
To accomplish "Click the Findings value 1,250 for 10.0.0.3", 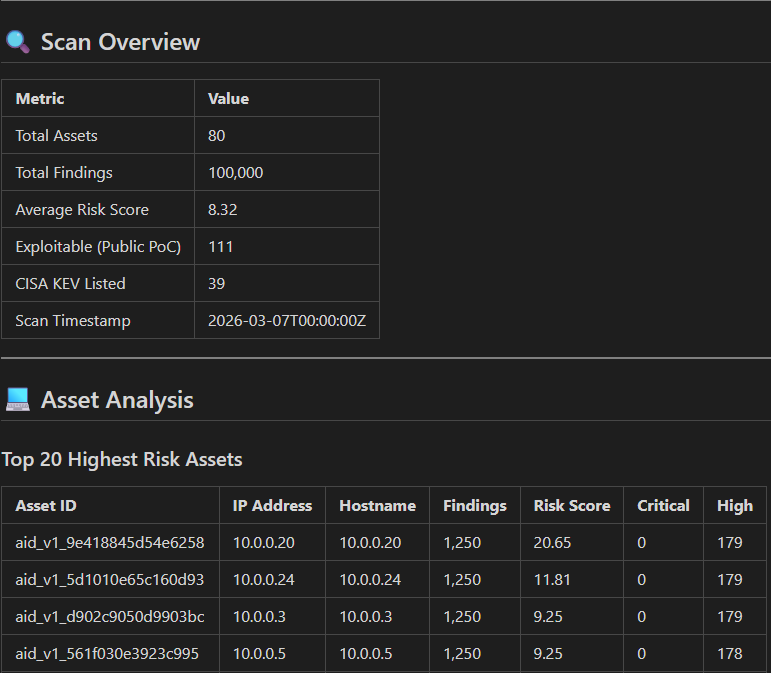I will tap(462, 616).
